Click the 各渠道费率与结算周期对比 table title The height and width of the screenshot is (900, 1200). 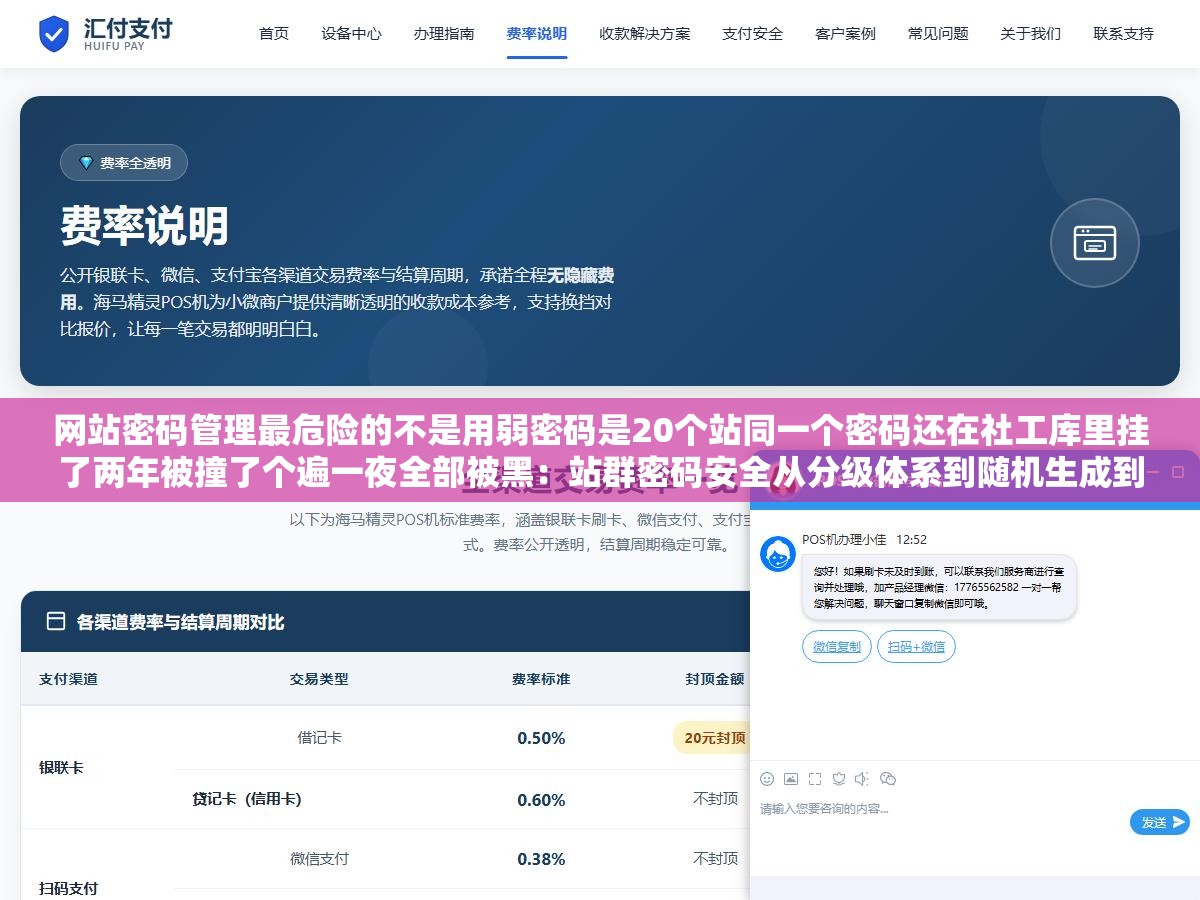click(180, 622)
